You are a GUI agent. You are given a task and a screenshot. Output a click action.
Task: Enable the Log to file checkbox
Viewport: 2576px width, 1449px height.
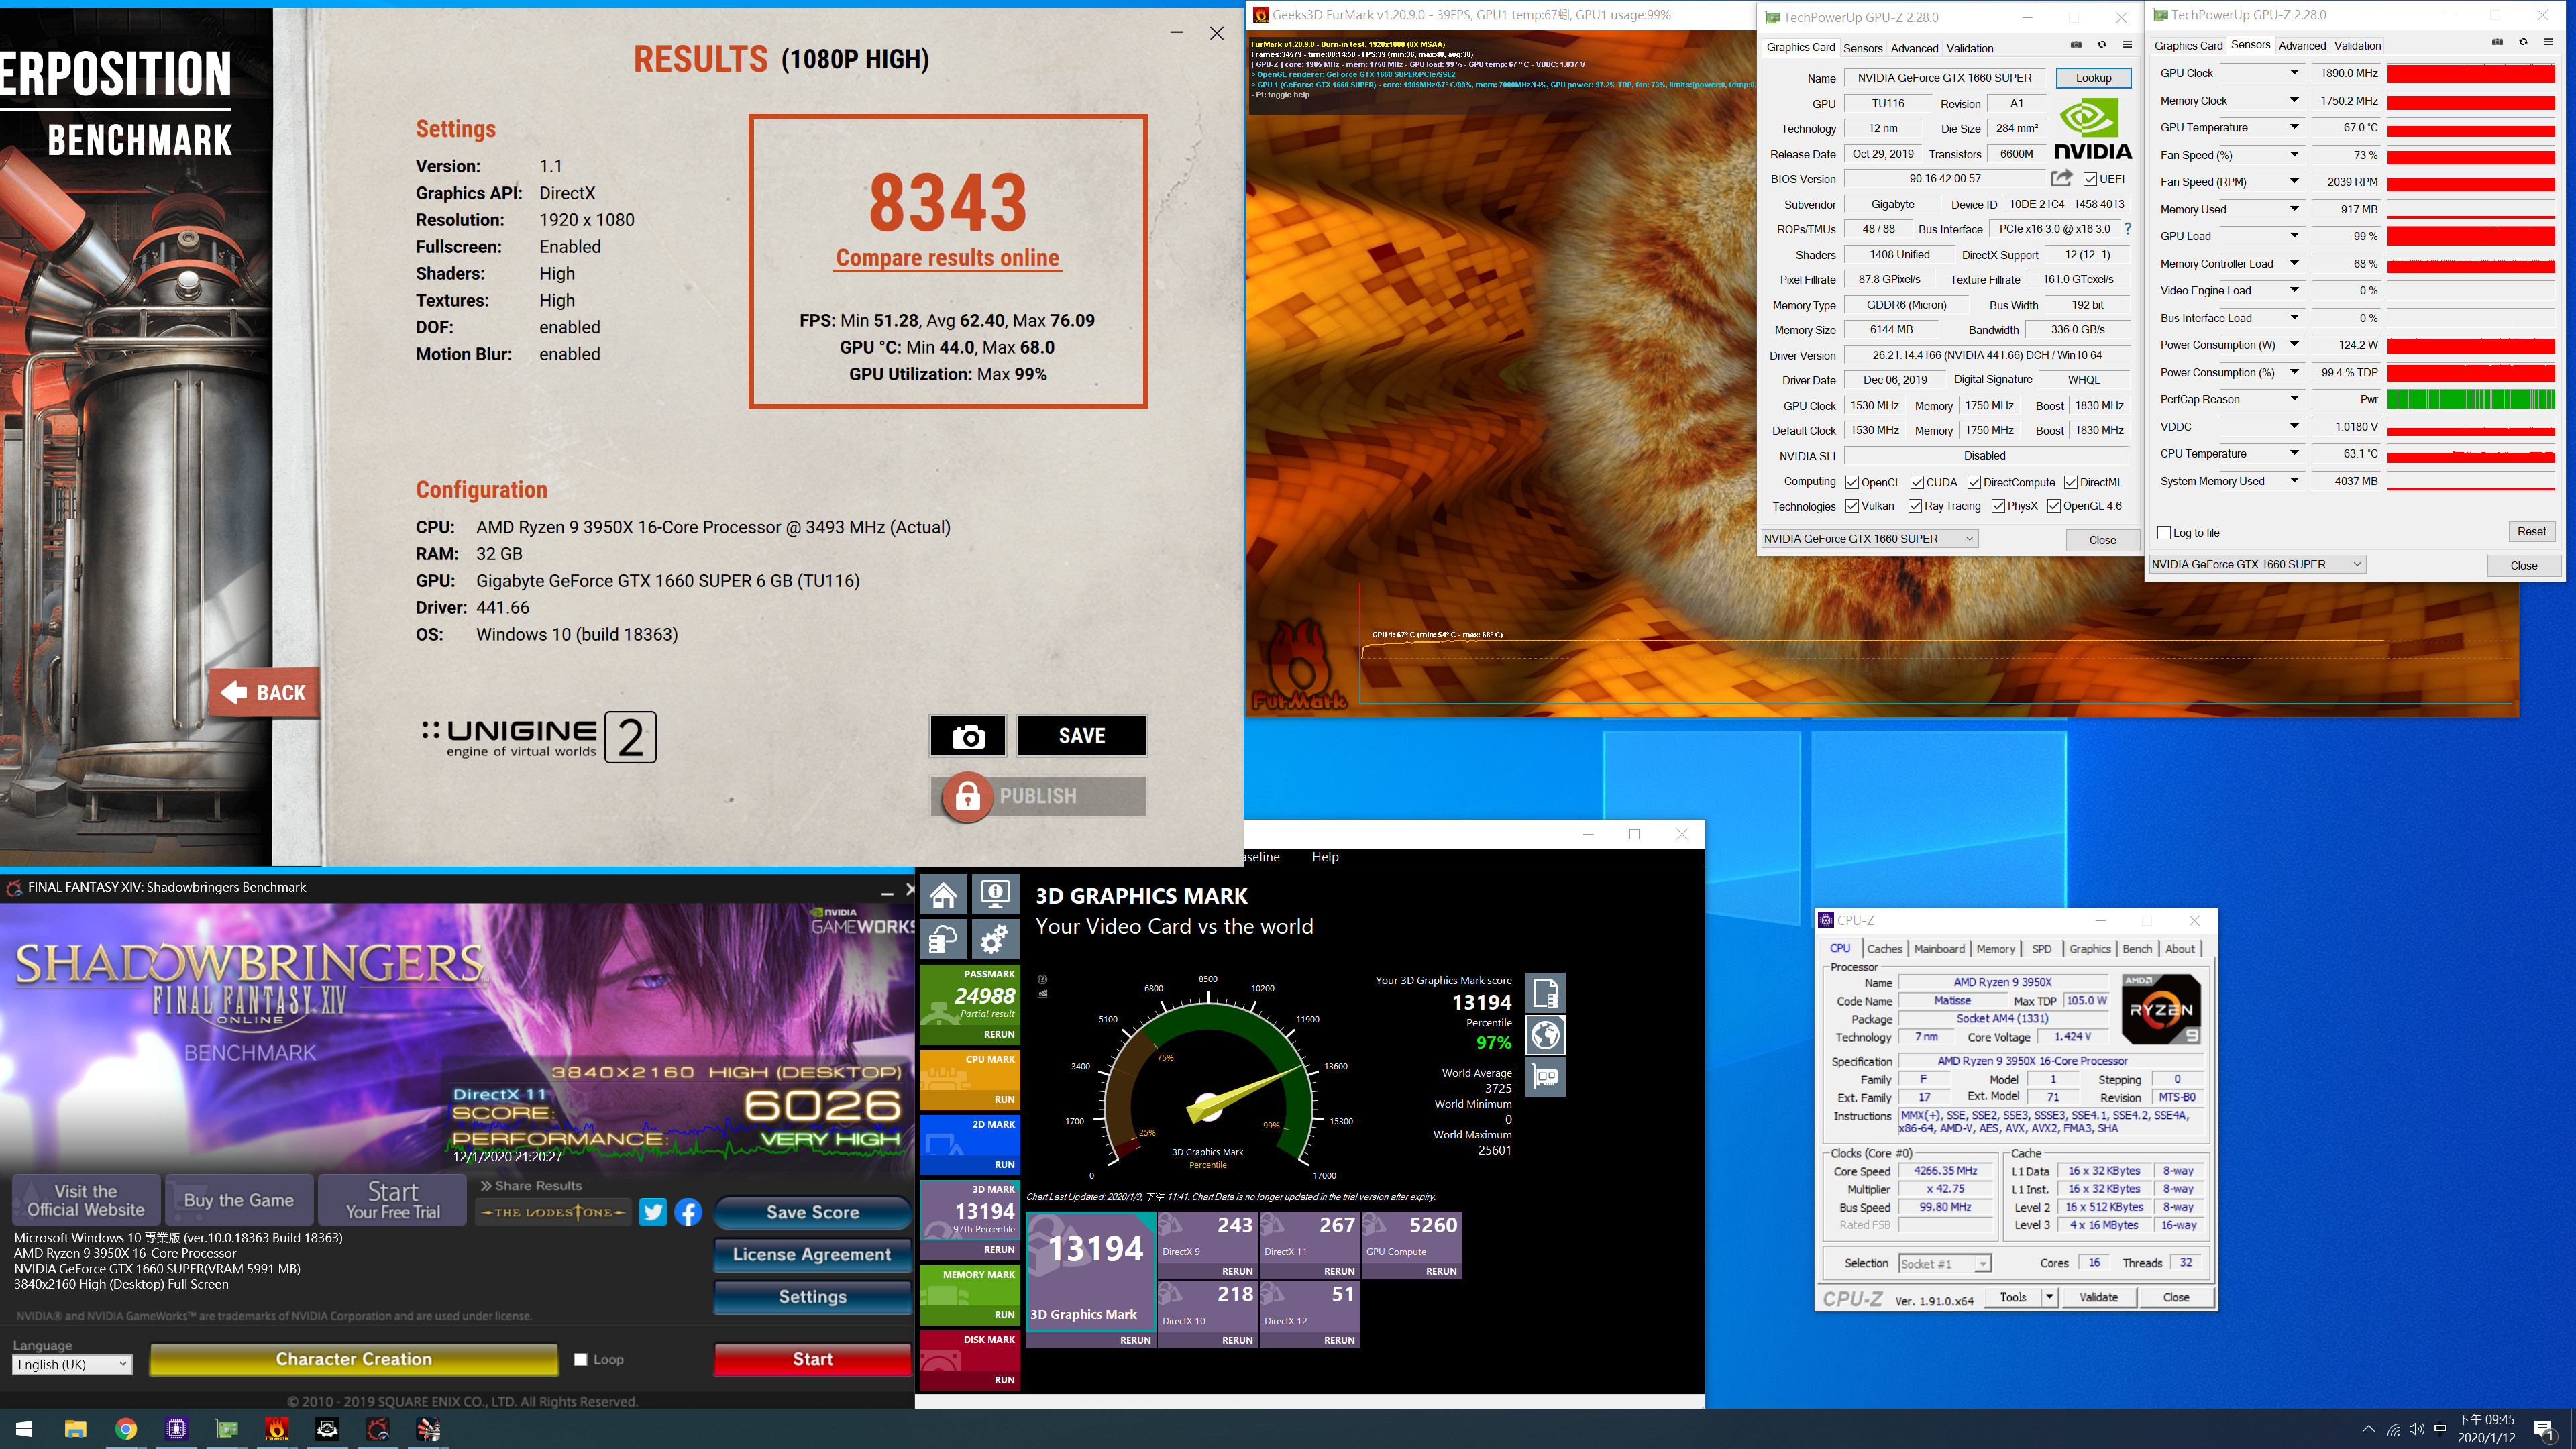click(x=2164, y=533)
